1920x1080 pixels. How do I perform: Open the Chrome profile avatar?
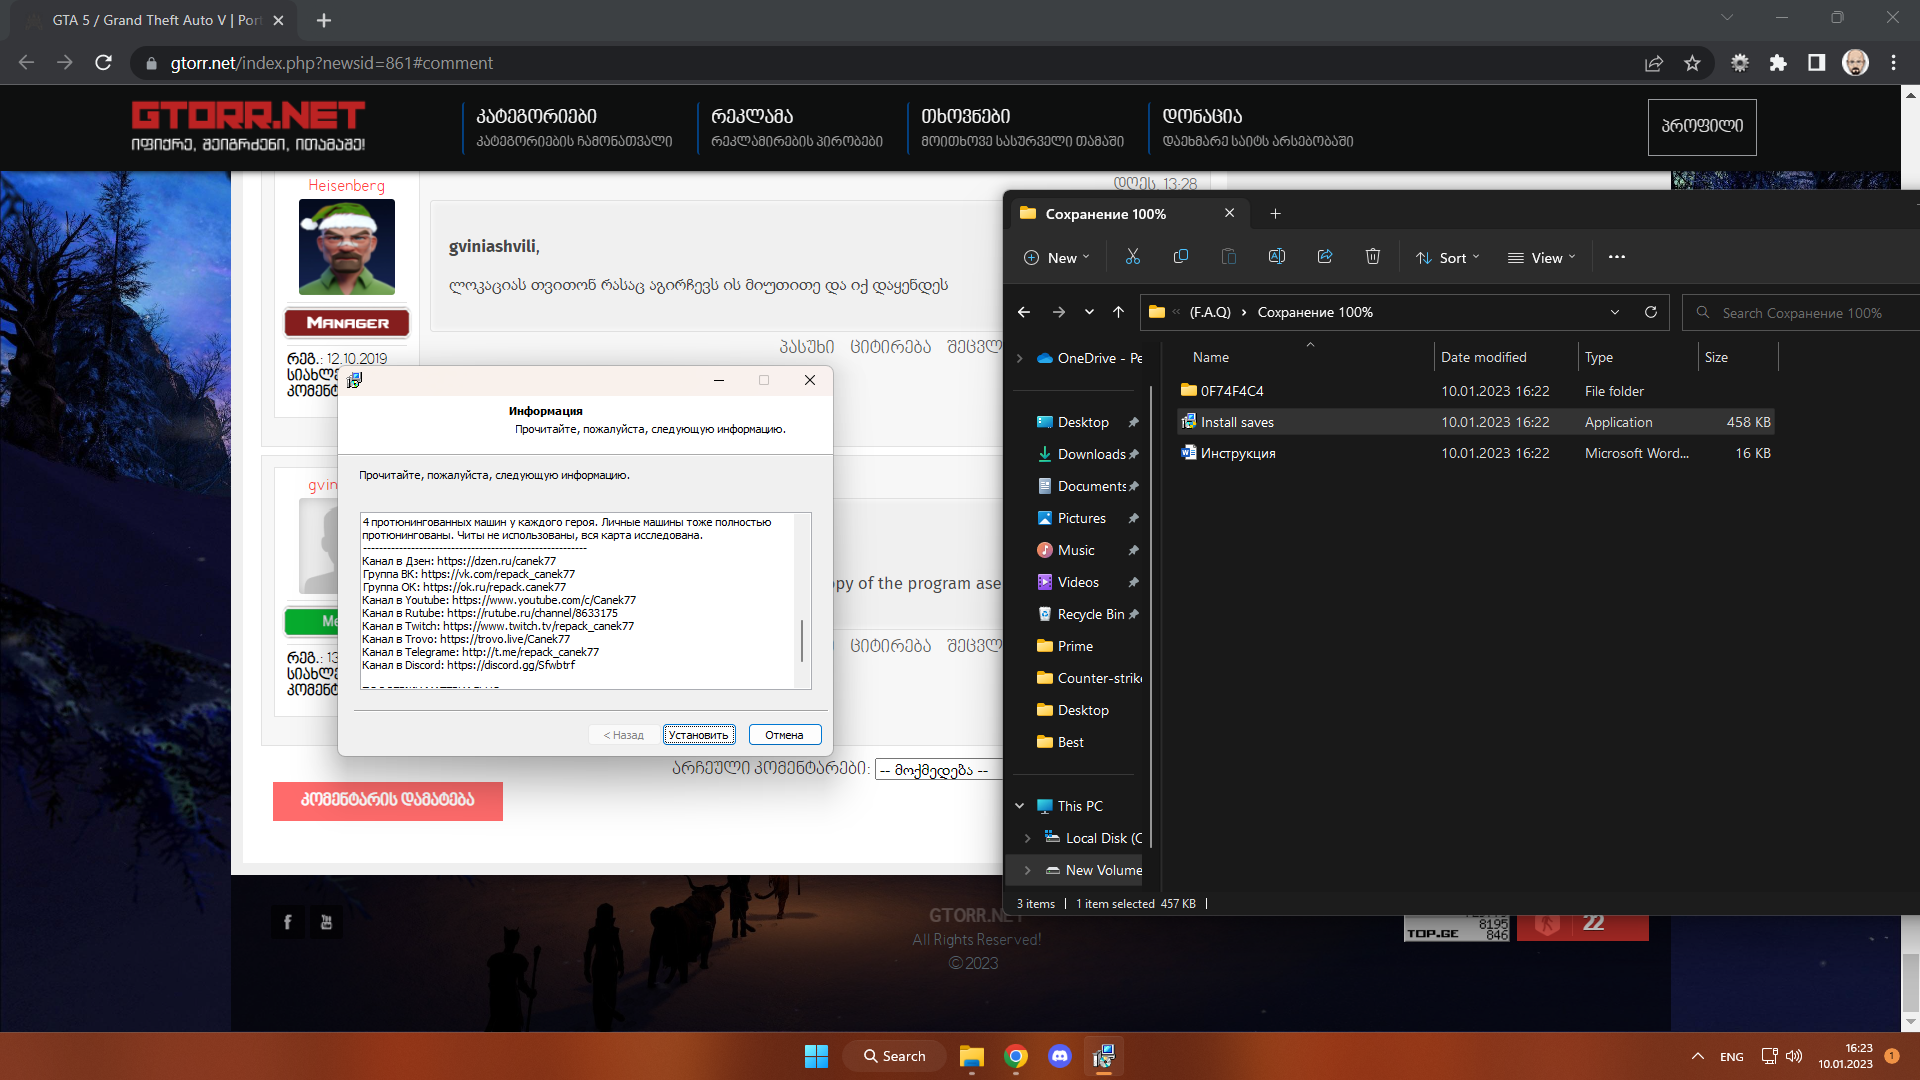[1856, 63]
